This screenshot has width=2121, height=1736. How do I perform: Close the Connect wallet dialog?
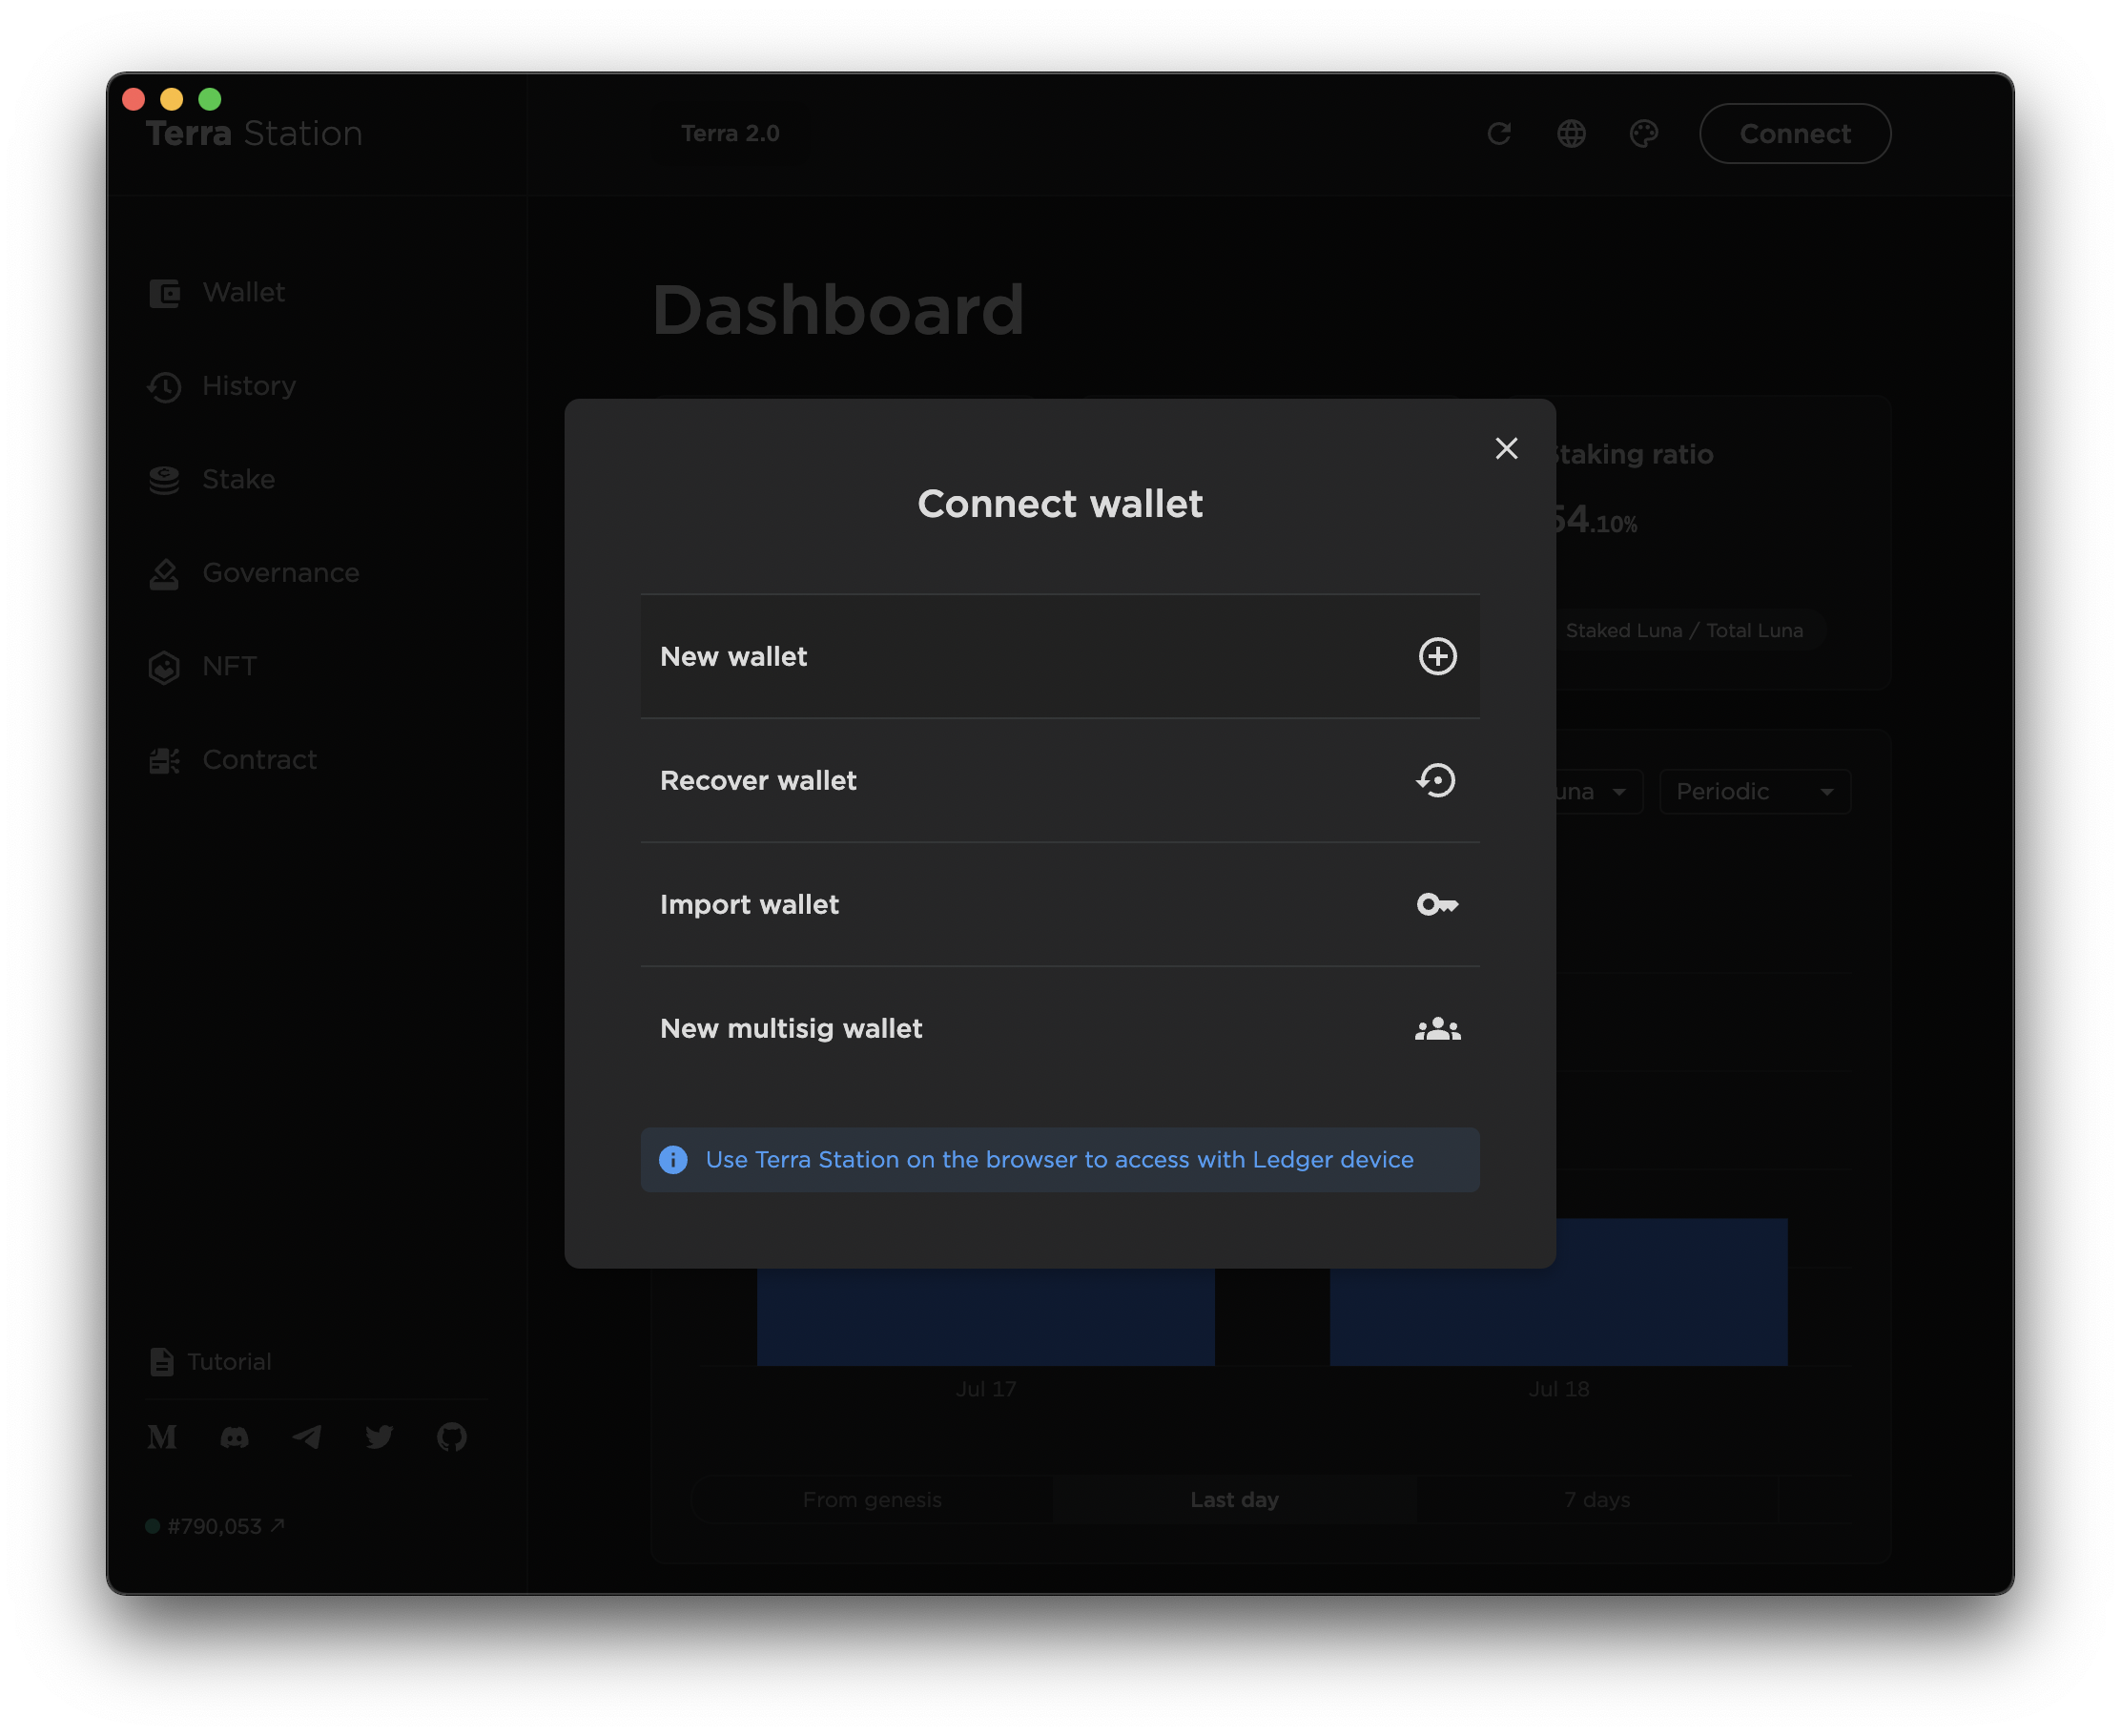coord(1506,448)
